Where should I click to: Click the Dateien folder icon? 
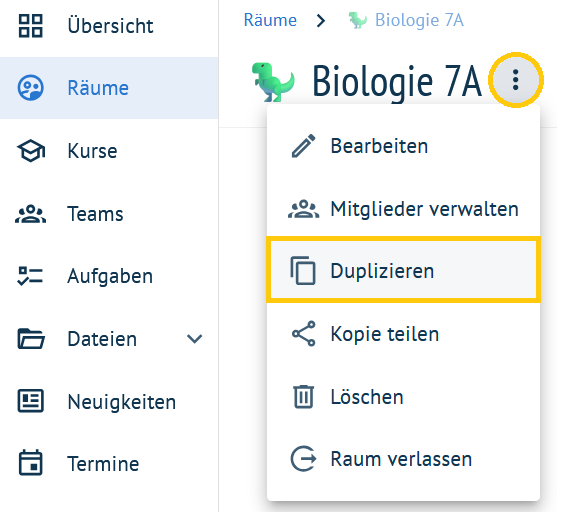(31, 338)
